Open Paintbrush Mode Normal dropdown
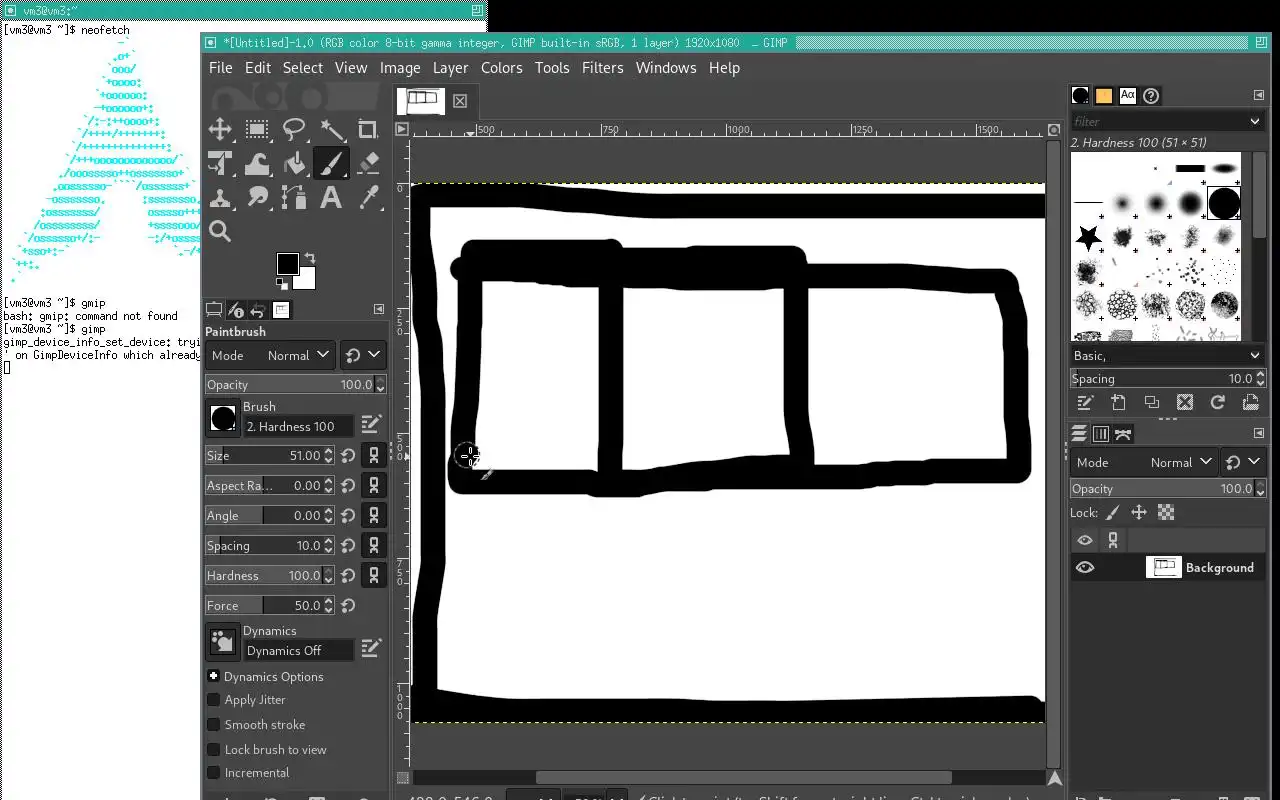The width and height of the screenshot is (1280, 800). (269, 355)
